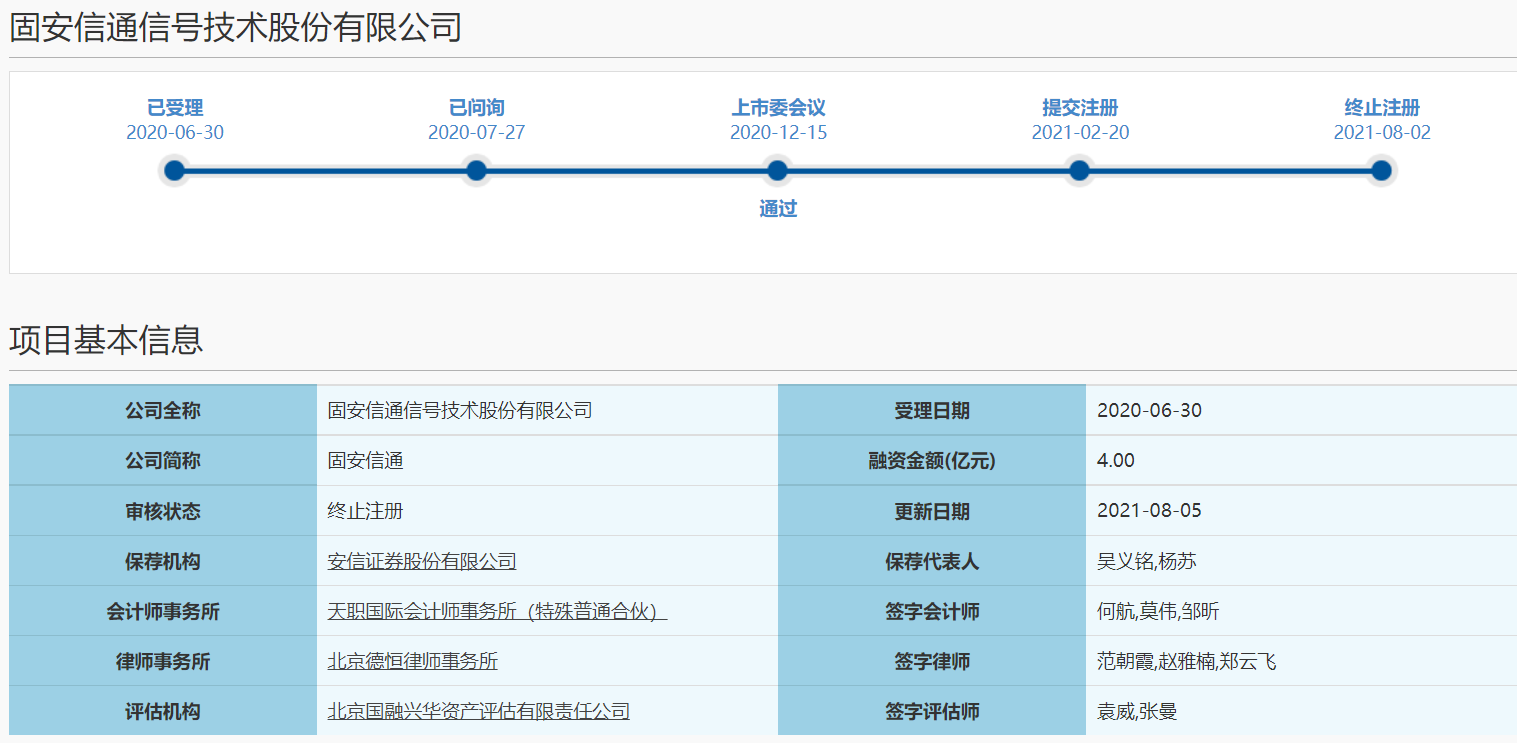Click the 公司简称 header cell

pyautogui.click(x=163, y=461)
